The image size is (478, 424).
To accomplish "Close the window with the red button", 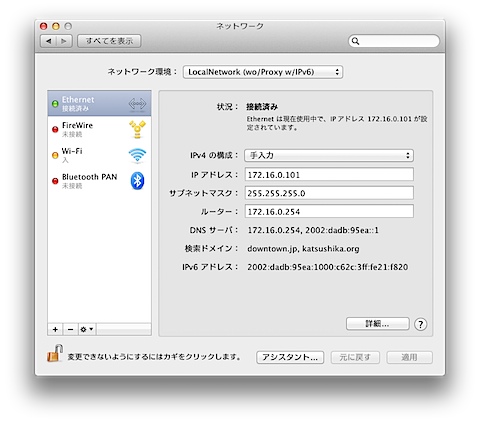I will [44, 26].
